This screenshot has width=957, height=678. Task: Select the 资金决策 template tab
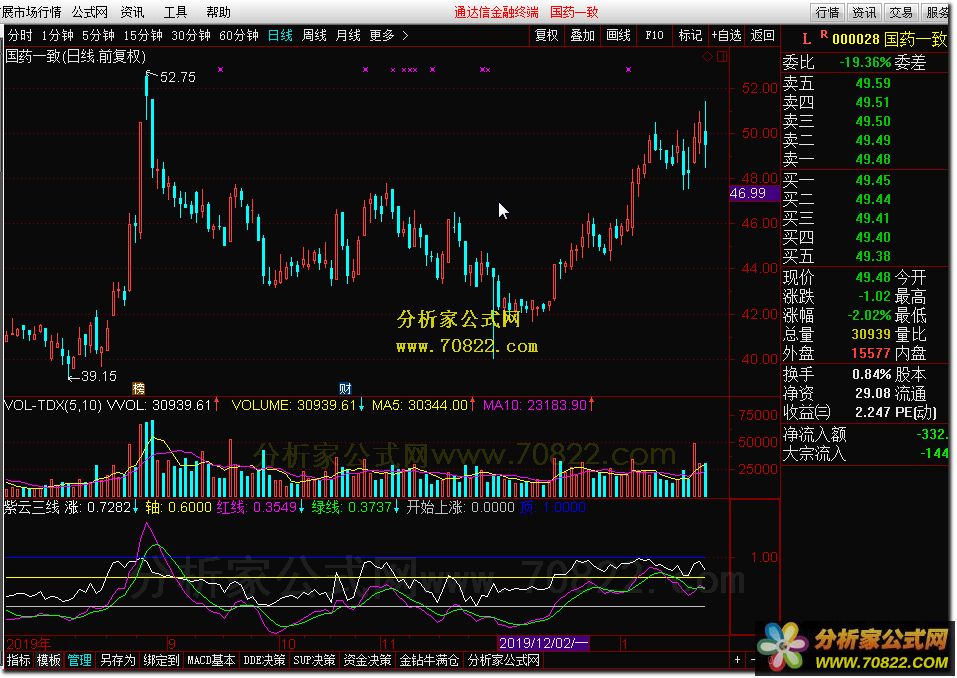coord(367,660)
